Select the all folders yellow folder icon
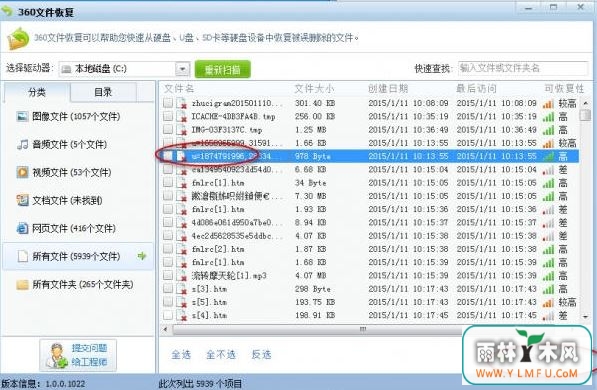The height and width of the screenshot is (390, 597). point(22,285)
